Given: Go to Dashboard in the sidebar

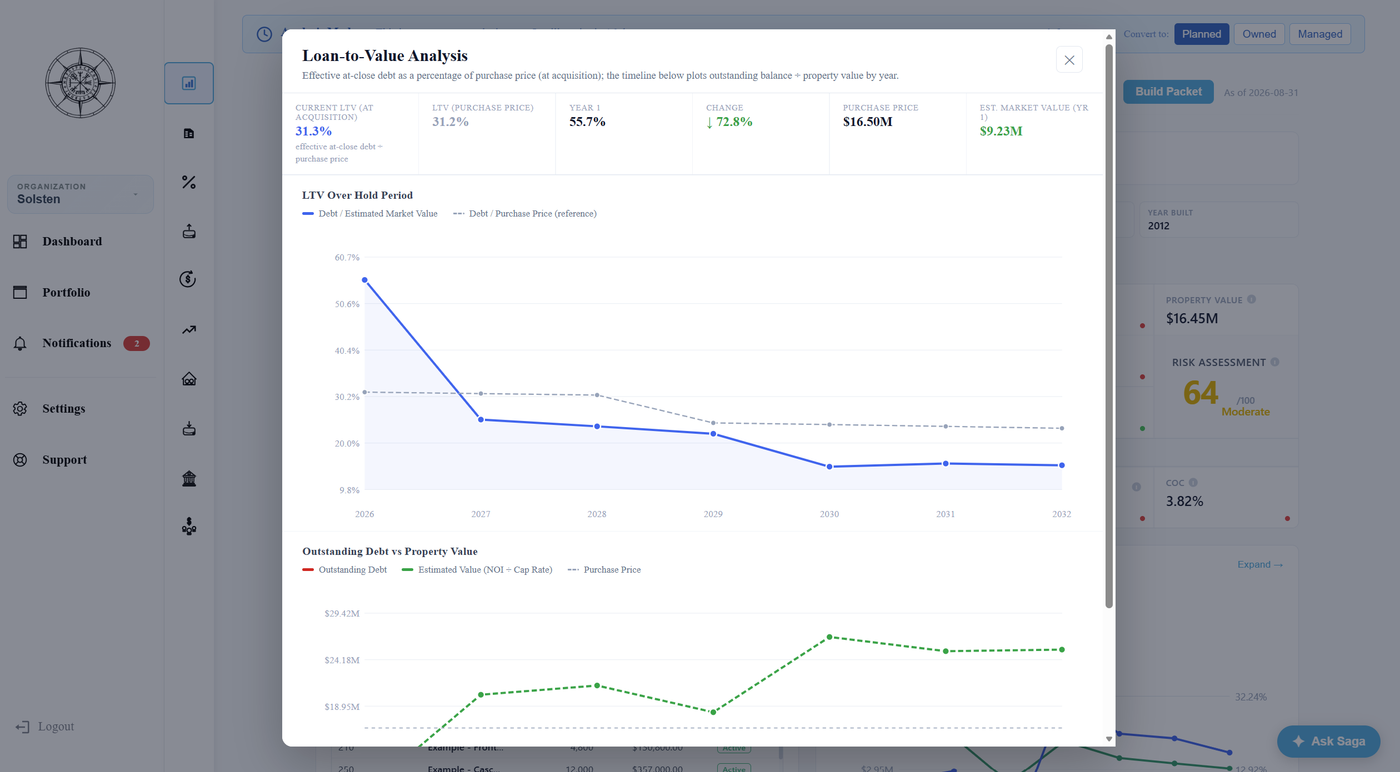Looking at the screenshot, I should click(x=72, y=242).
